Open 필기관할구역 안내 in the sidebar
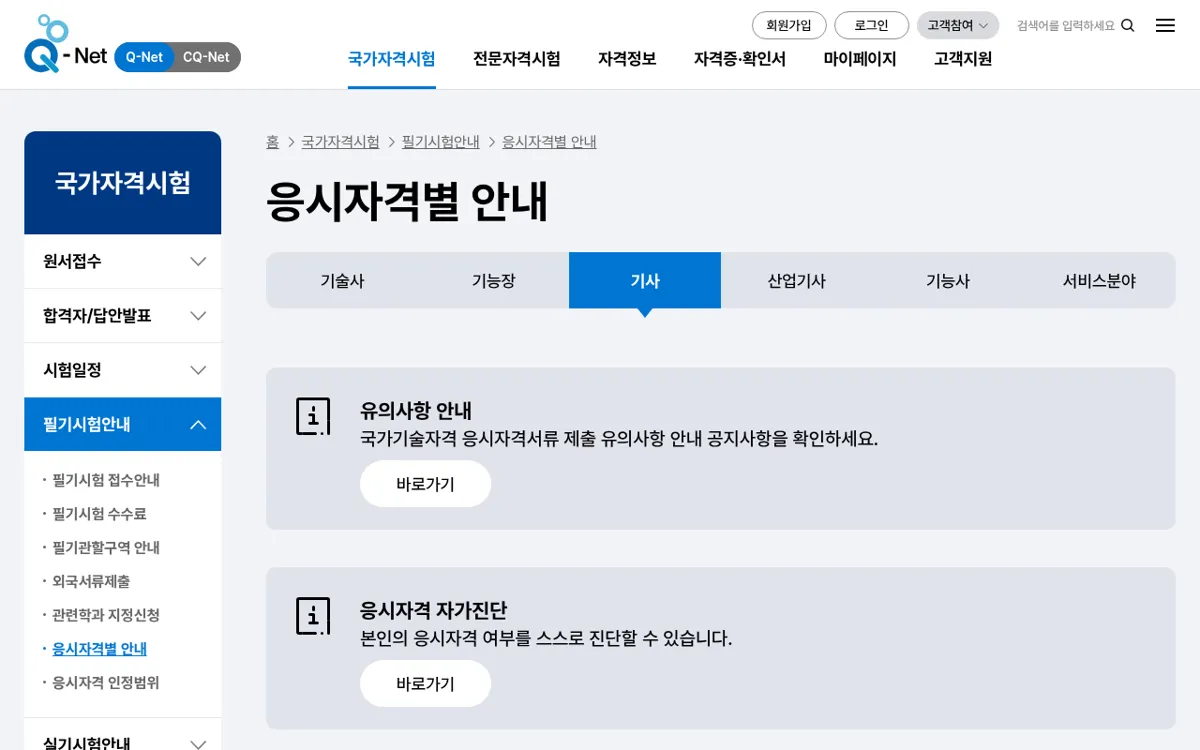The image size is (1200, 750). (106, 548)
